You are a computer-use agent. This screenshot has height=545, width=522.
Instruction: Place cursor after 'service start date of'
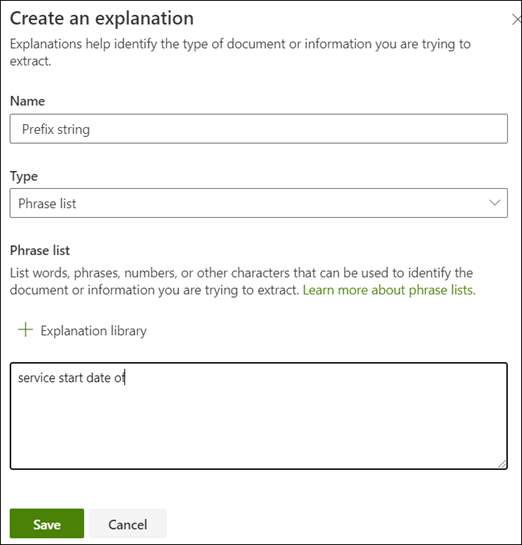(125, 377)
